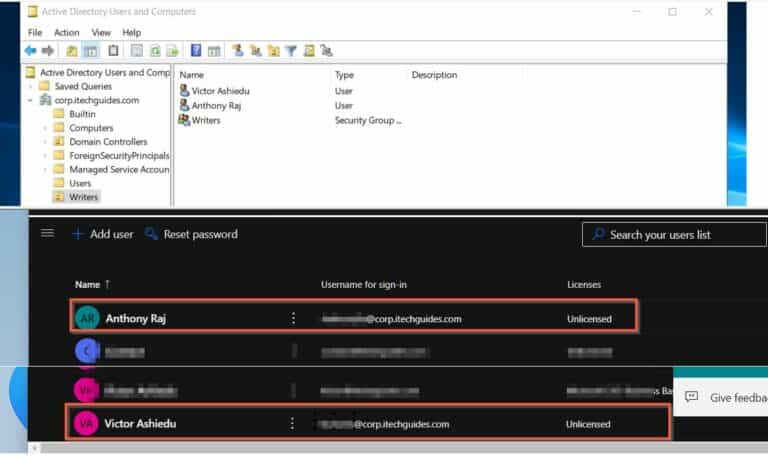
Task: Click the Description column header in ADUC
Action: [434, 75]
